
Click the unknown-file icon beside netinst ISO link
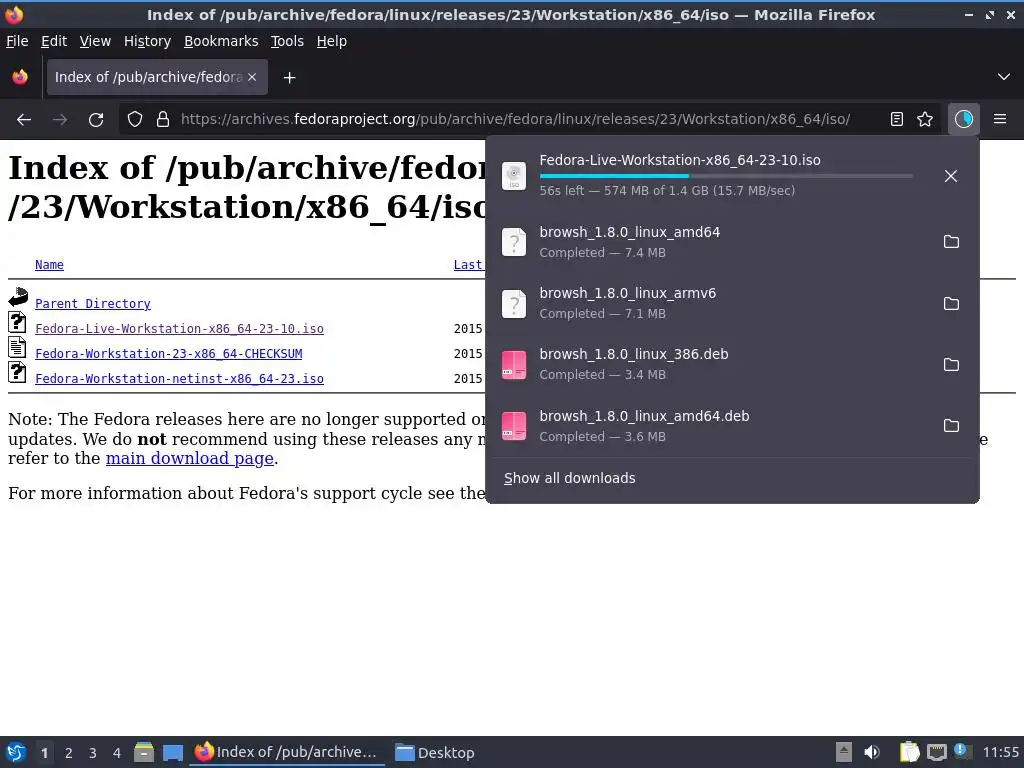click(18, 372)
